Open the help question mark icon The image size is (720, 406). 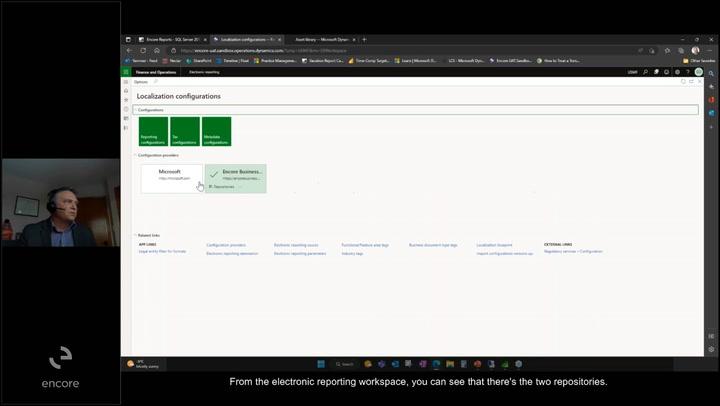(x=688, y=72)
